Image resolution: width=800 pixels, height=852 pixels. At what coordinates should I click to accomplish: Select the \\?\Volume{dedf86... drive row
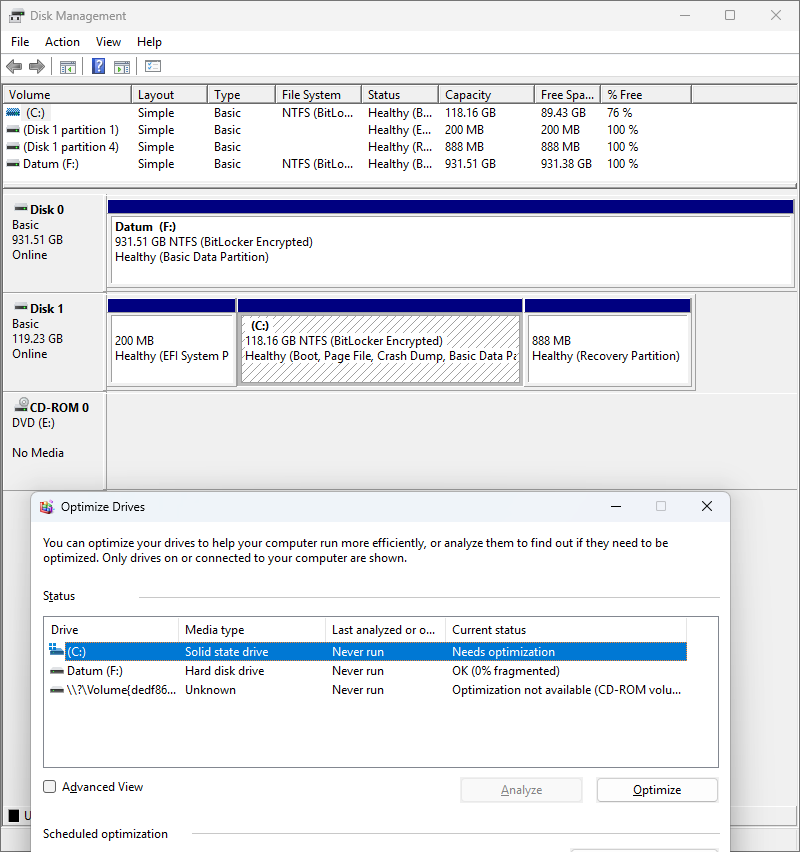[x=367, y=690]
